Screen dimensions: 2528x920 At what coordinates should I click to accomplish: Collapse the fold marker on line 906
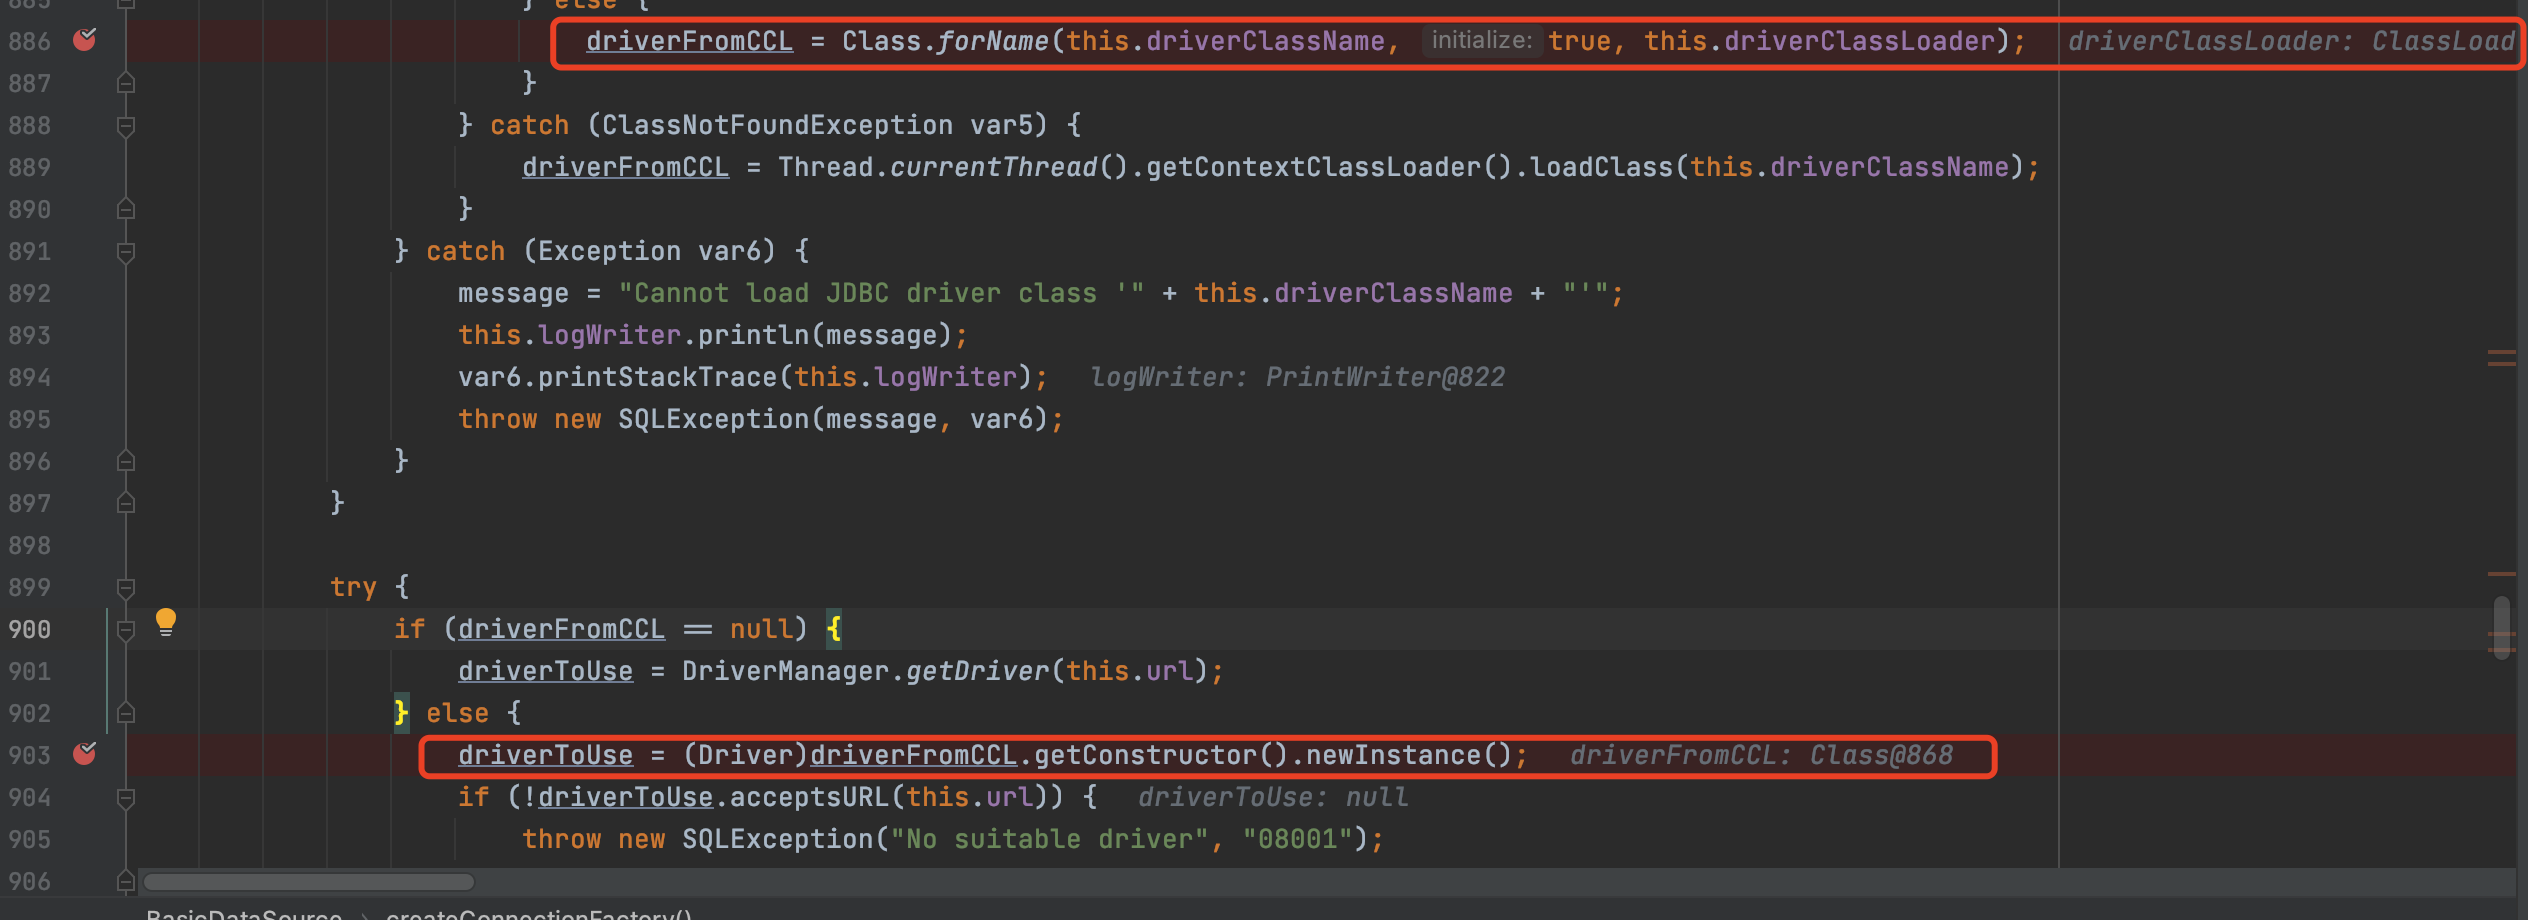click(x=126, y=881)
